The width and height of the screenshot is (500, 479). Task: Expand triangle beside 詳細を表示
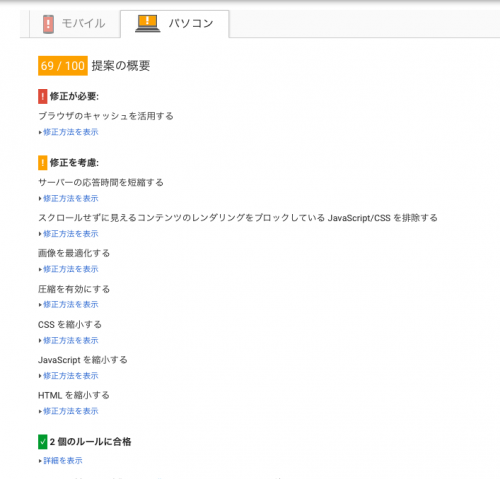(x=40, y=461)
